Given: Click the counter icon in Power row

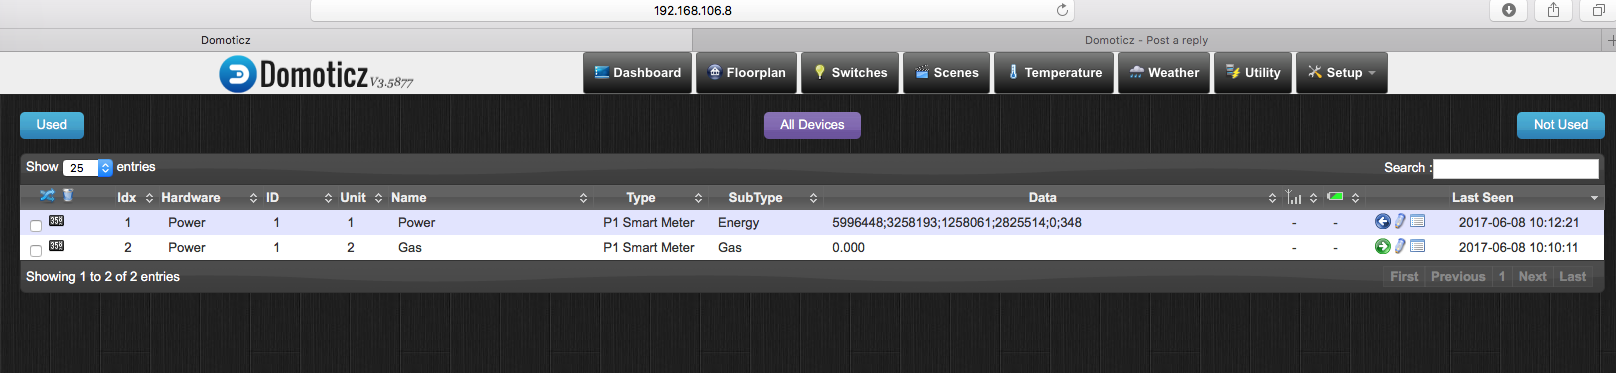Looking at the screenshot, I should tap(57, 221).
